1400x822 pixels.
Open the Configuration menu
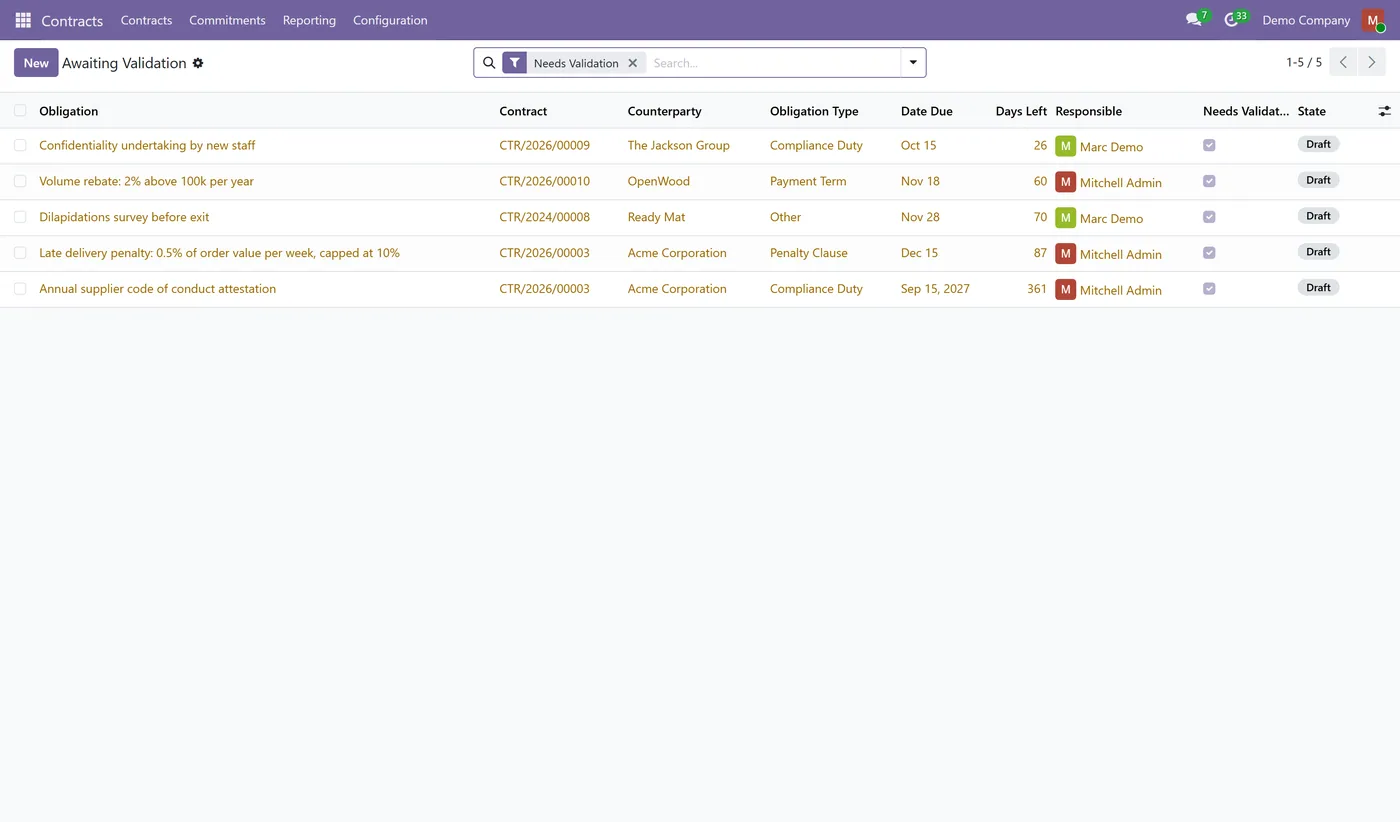[390, 20]
